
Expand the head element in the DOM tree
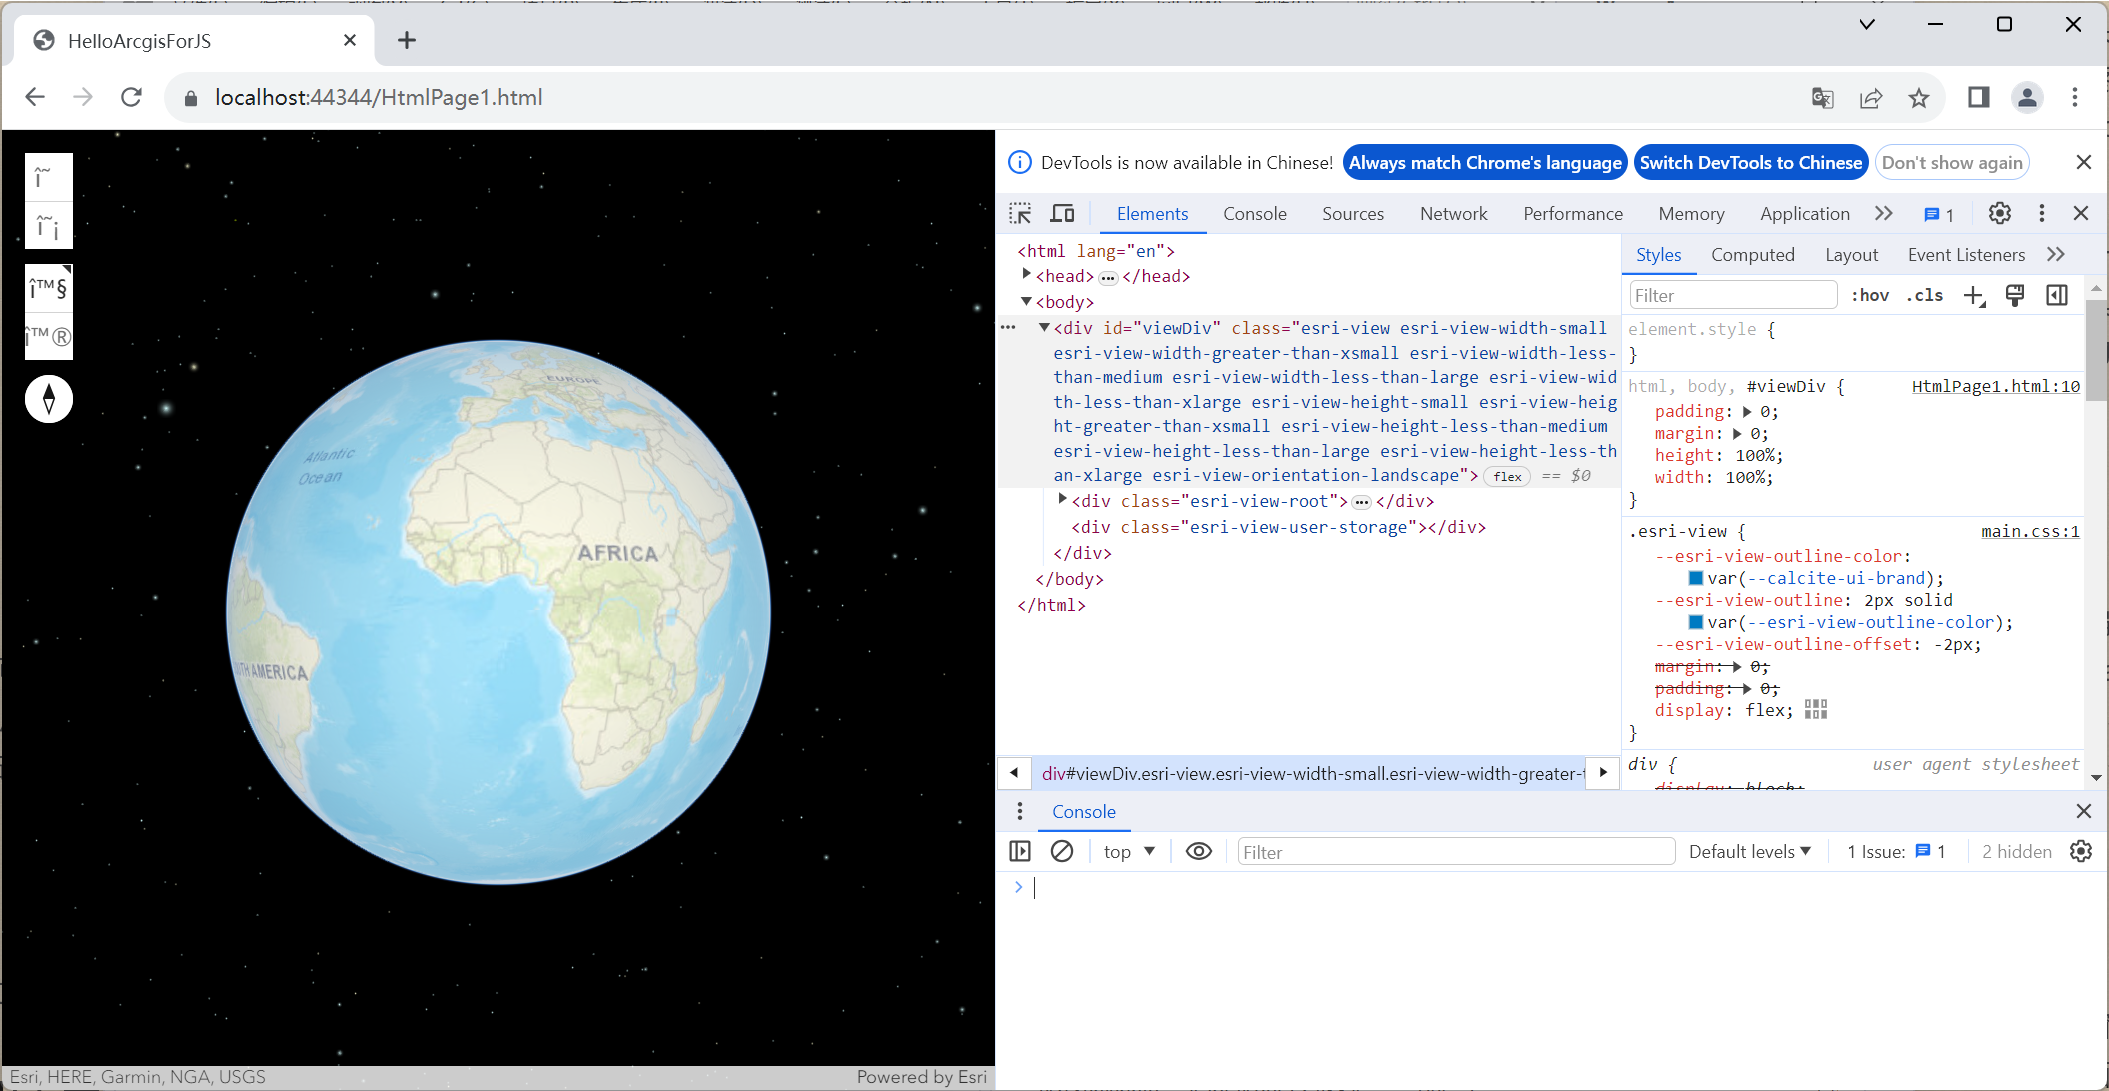click(1026, 275)
